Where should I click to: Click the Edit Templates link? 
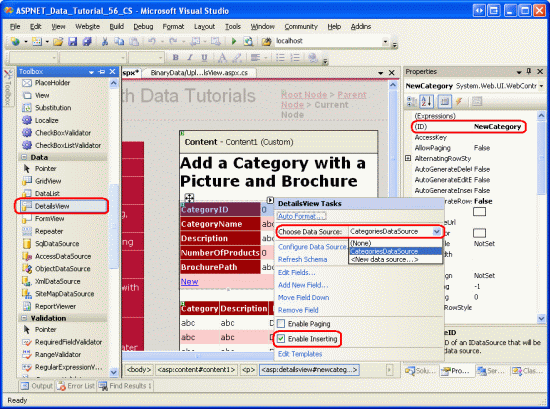click(x=300, y=354)
